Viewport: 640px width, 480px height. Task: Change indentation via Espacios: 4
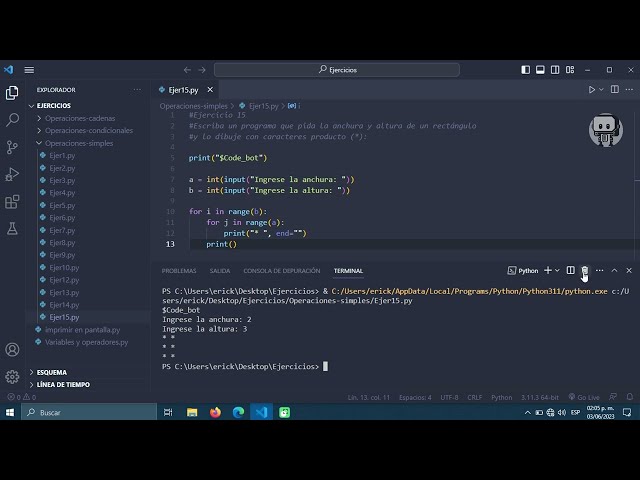point(415,397)
